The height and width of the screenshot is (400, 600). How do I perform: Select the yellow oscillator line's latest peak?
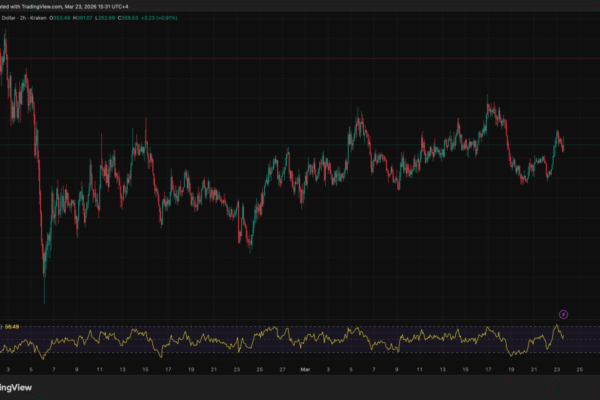tap(557, 325)
